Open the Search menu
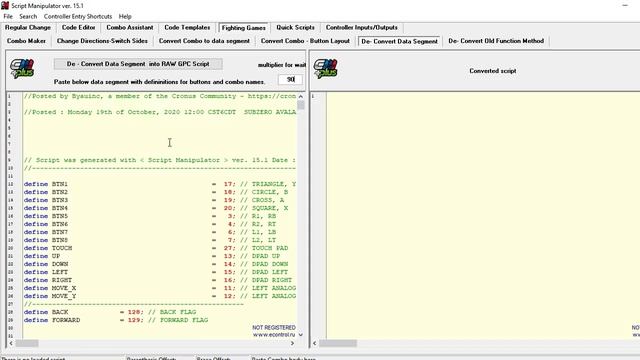 (x=28, y=16)
